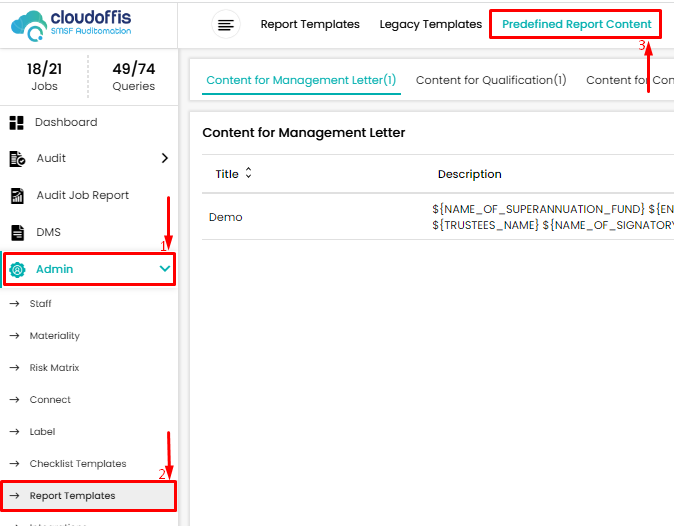Click the Audit Job Report chart icon
Screen dimensions: 674x526
[x=17, y=196]
